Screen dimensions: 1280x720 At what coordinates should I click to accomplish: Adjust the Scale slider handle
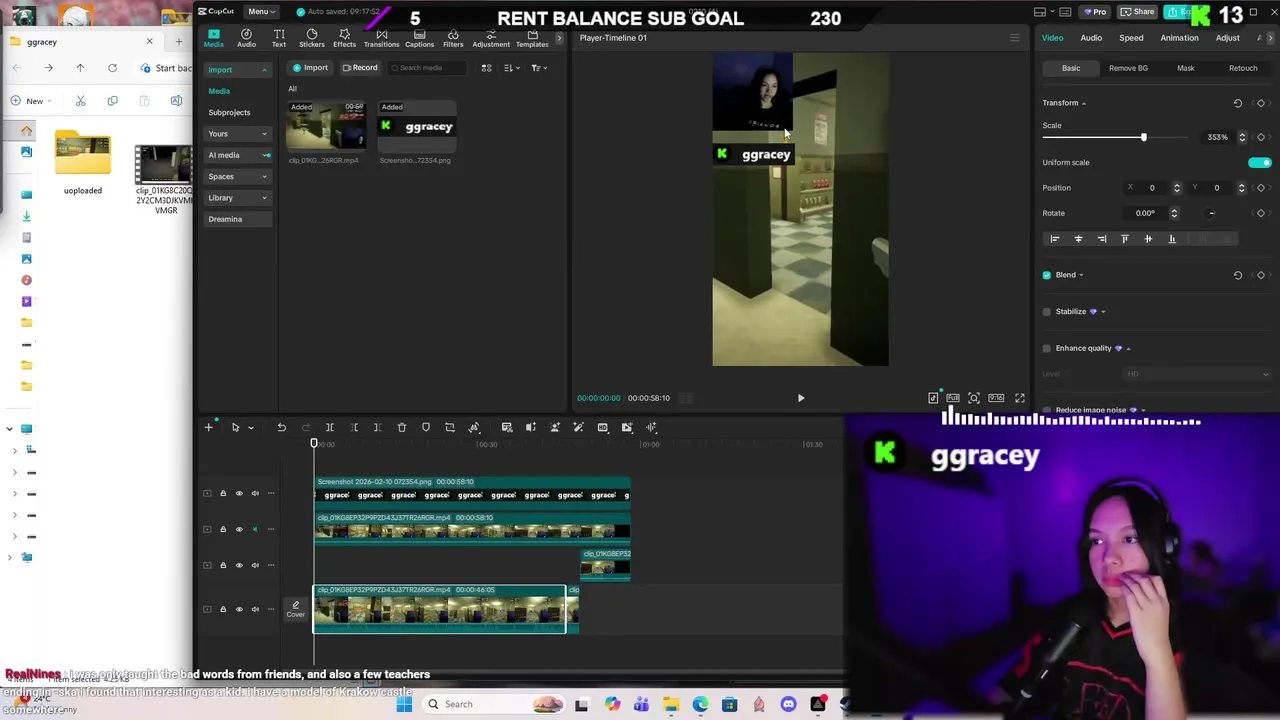(1144, 137)
